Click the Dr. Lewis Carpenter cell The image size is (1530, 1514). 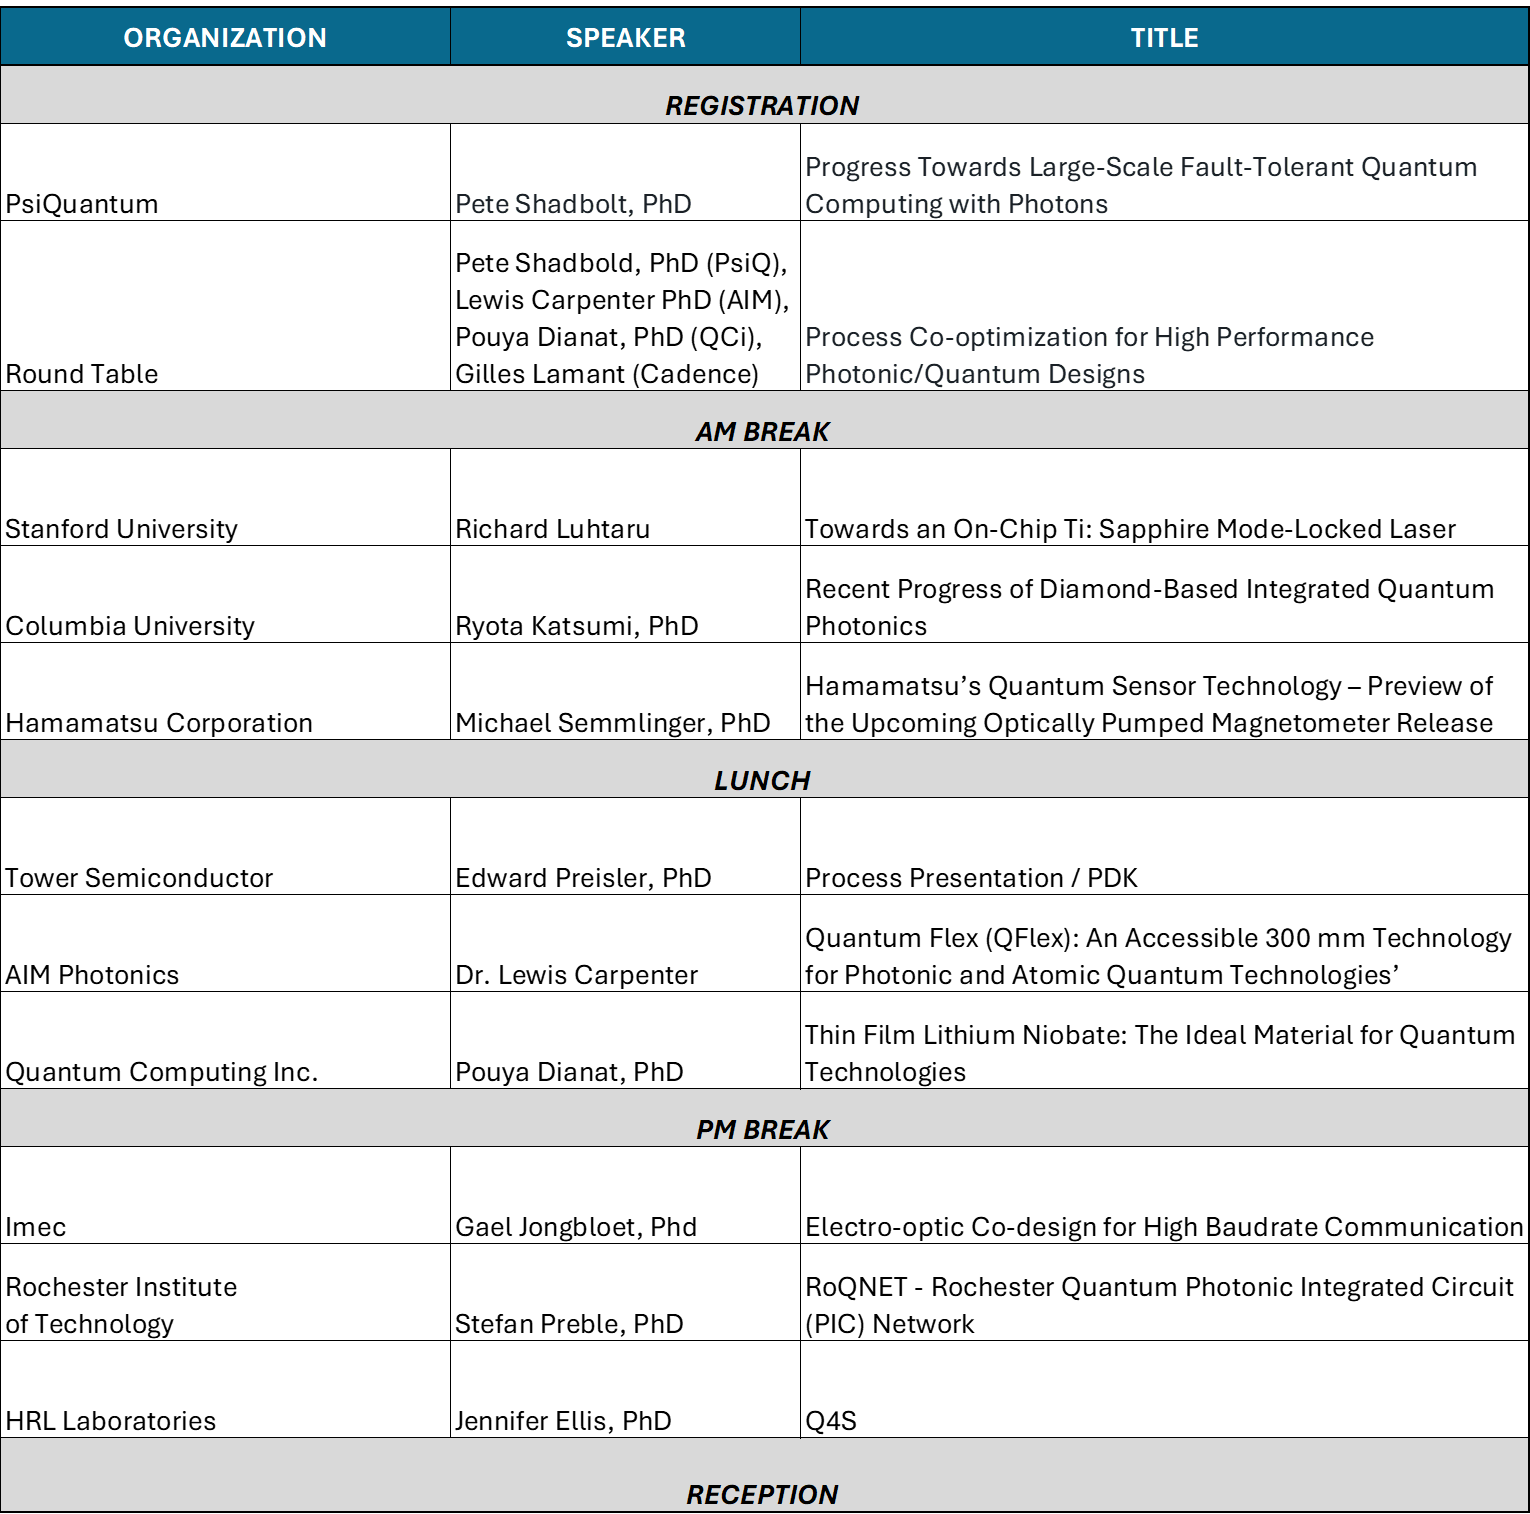(625, 943)
